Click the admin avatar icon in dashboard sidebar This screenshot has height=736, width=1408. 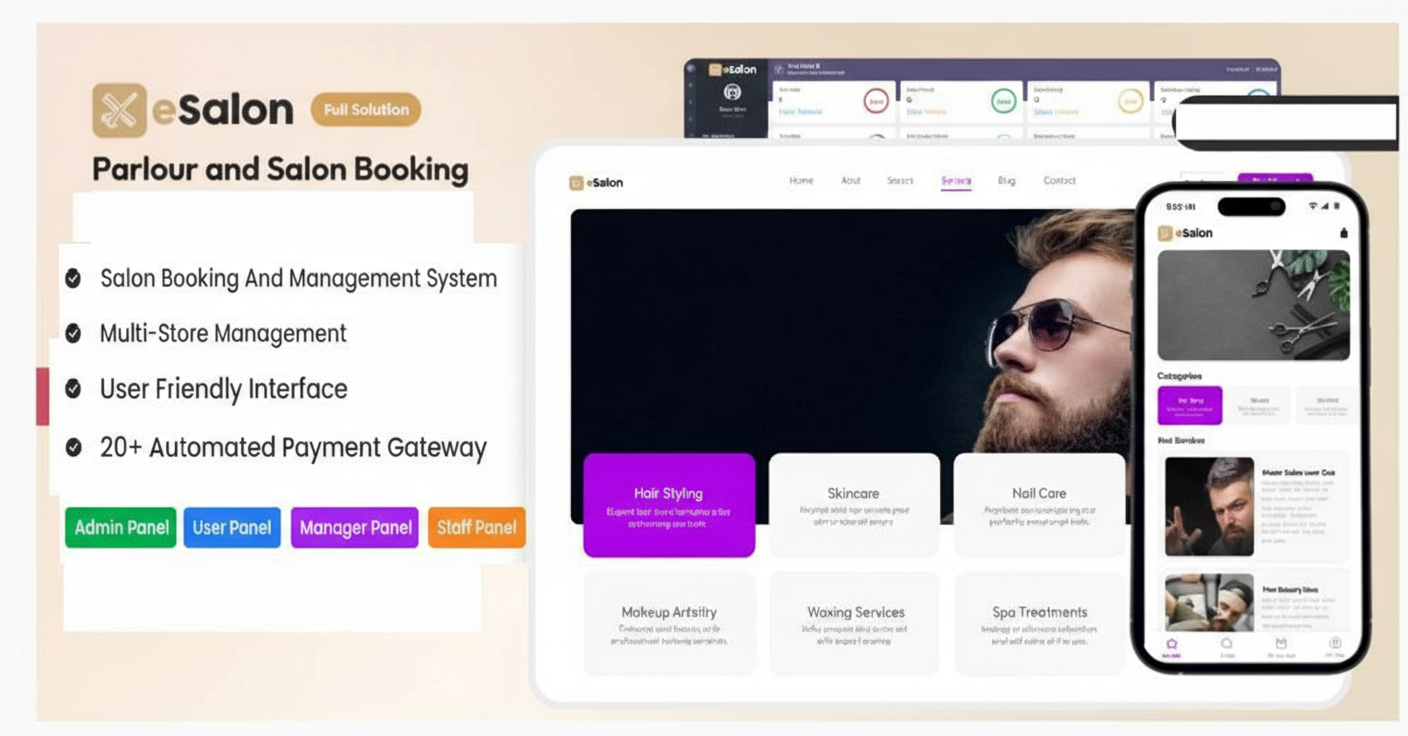click(x=732, y=93)
